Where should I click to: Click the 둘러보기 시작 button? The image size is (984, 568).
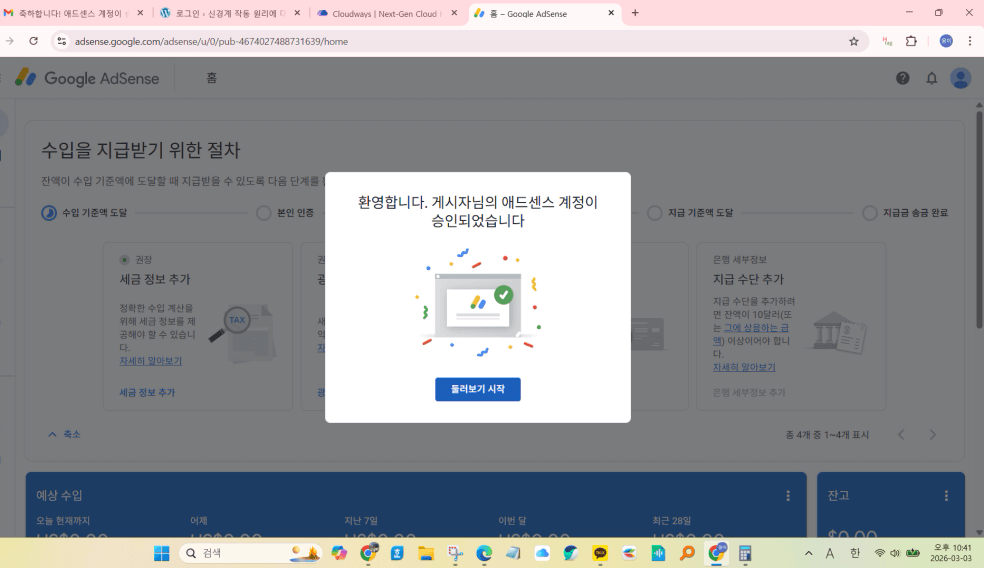(x=478, y=389)
